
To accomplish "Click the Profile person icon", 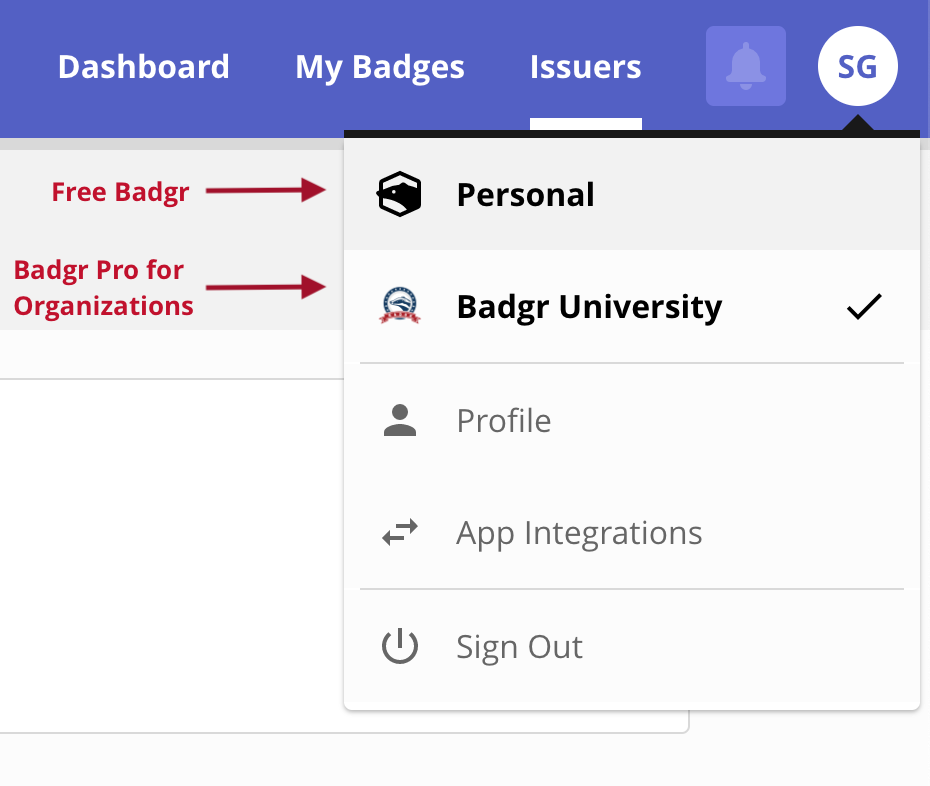I will pyautogui.click(x=399, y=420).
